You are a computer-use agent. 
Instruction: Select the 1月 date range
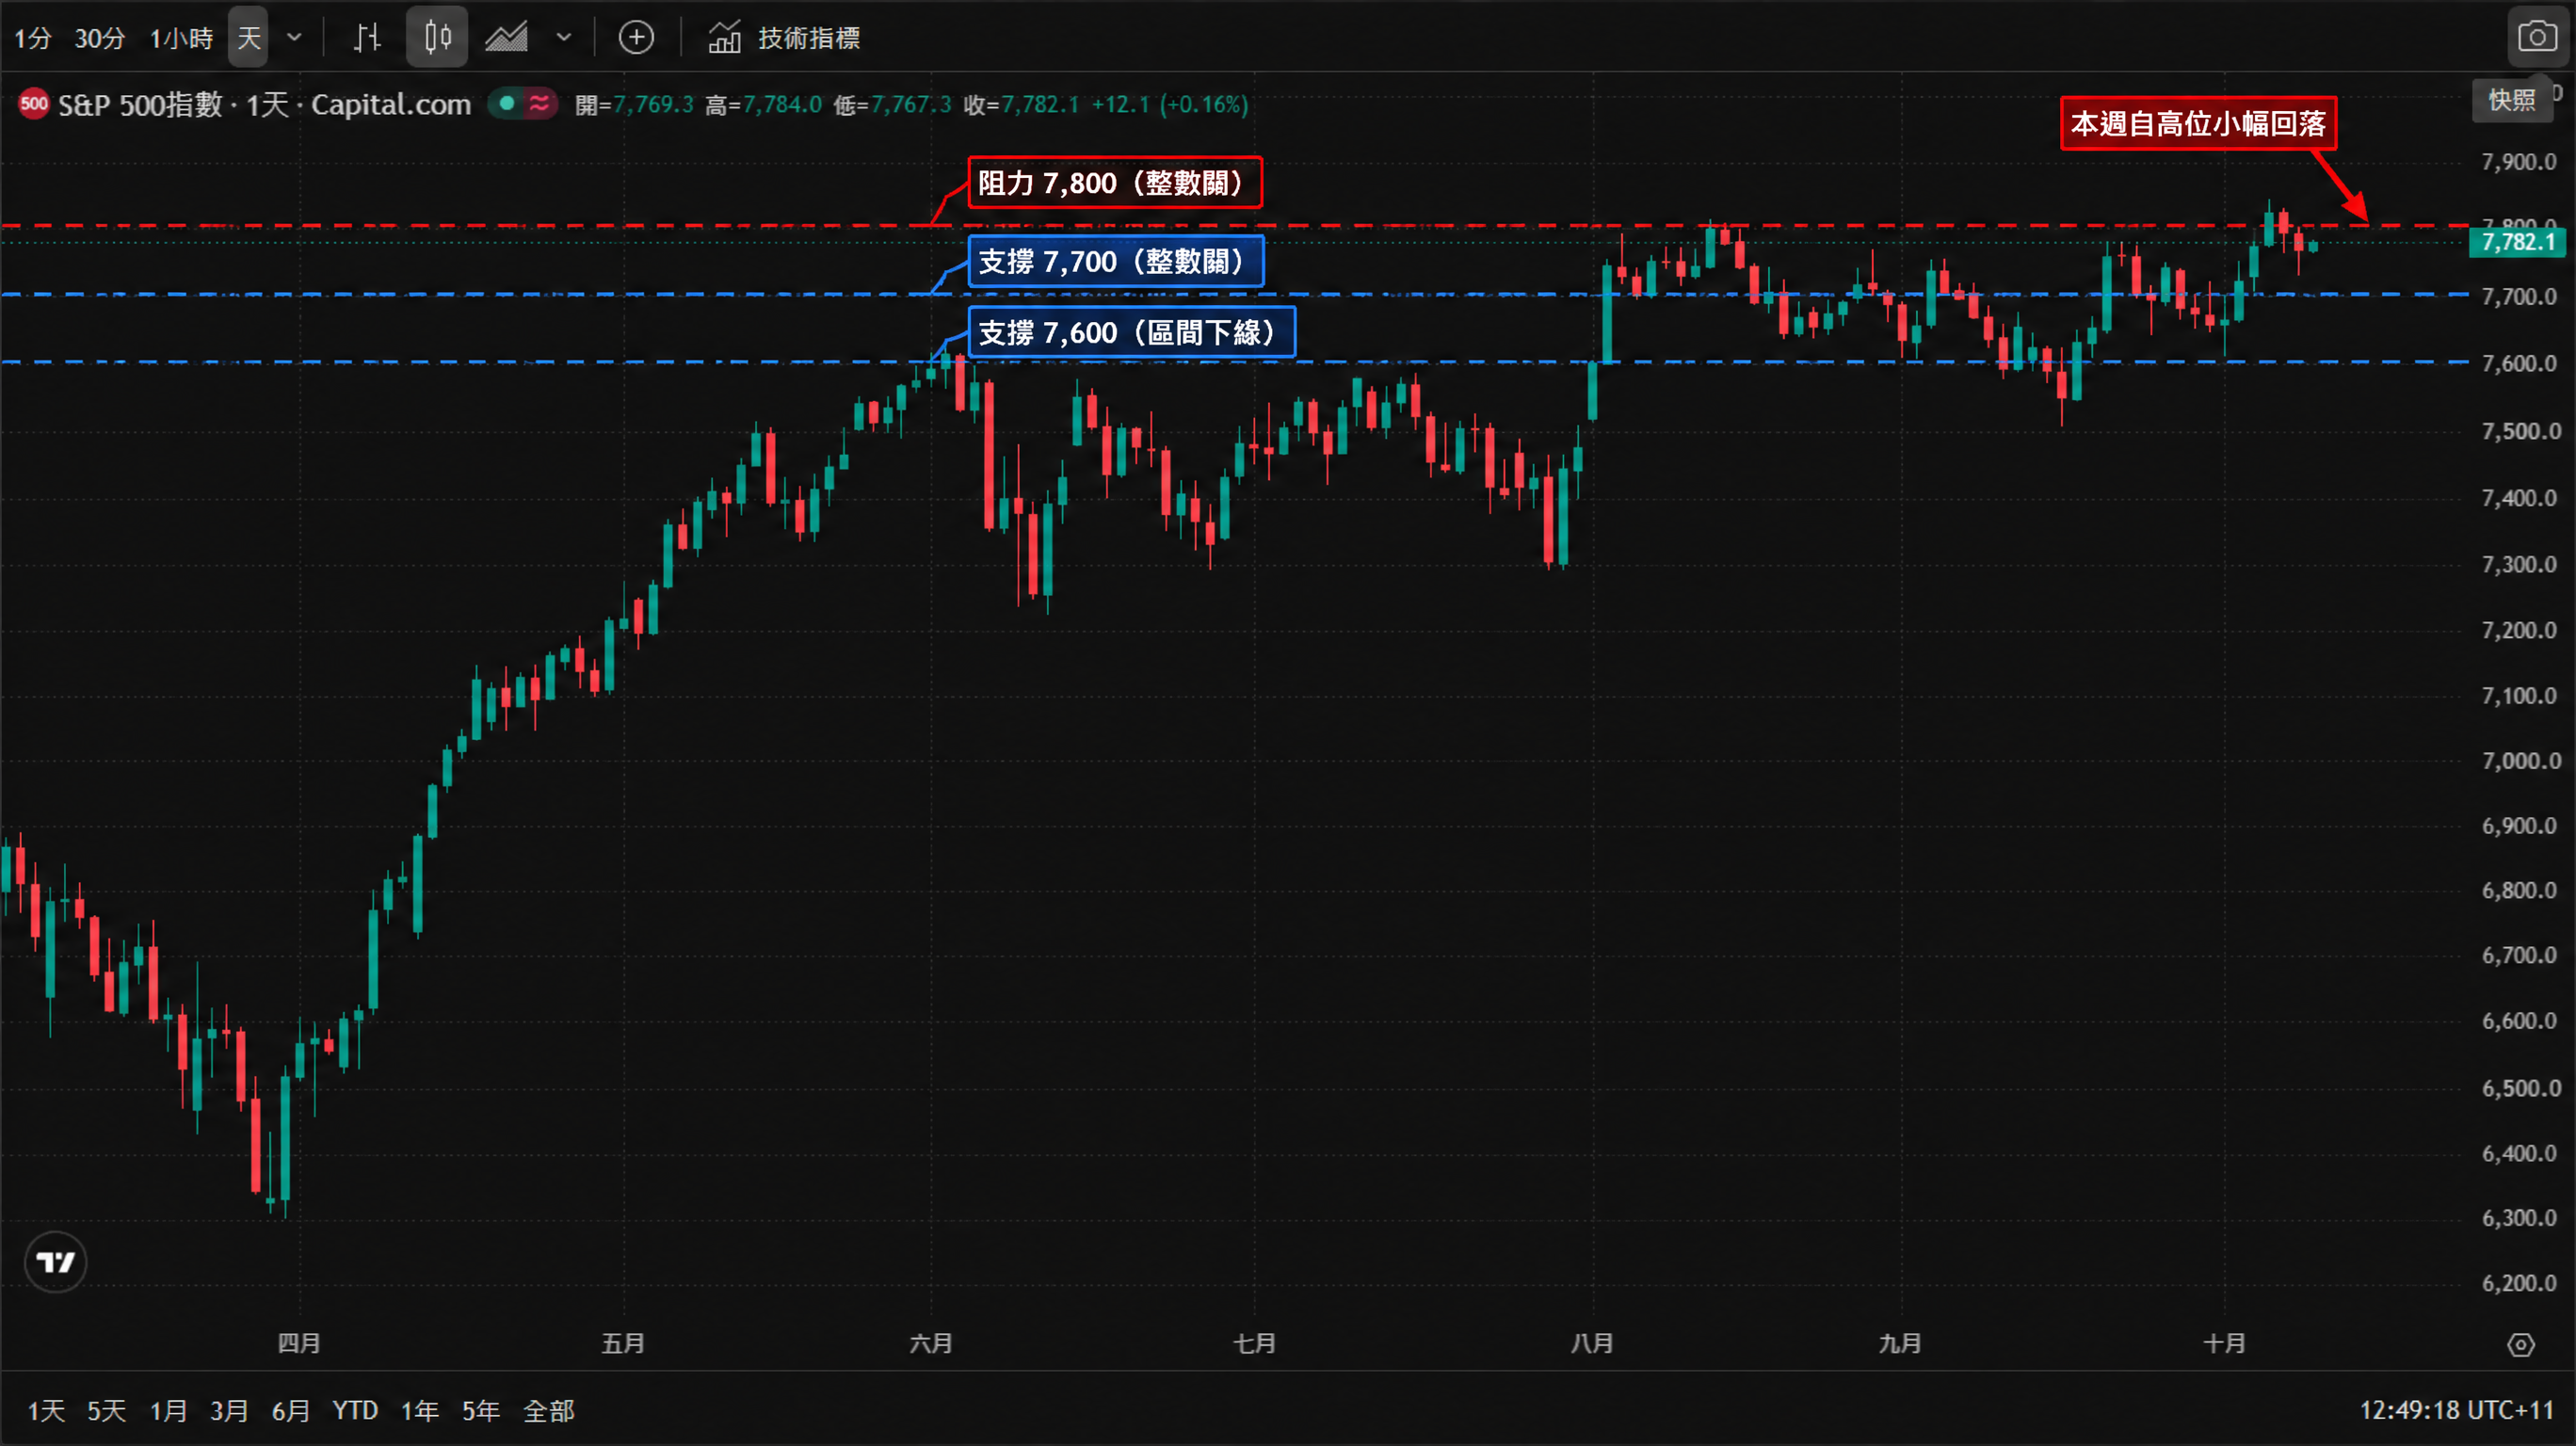(168, 1410)
